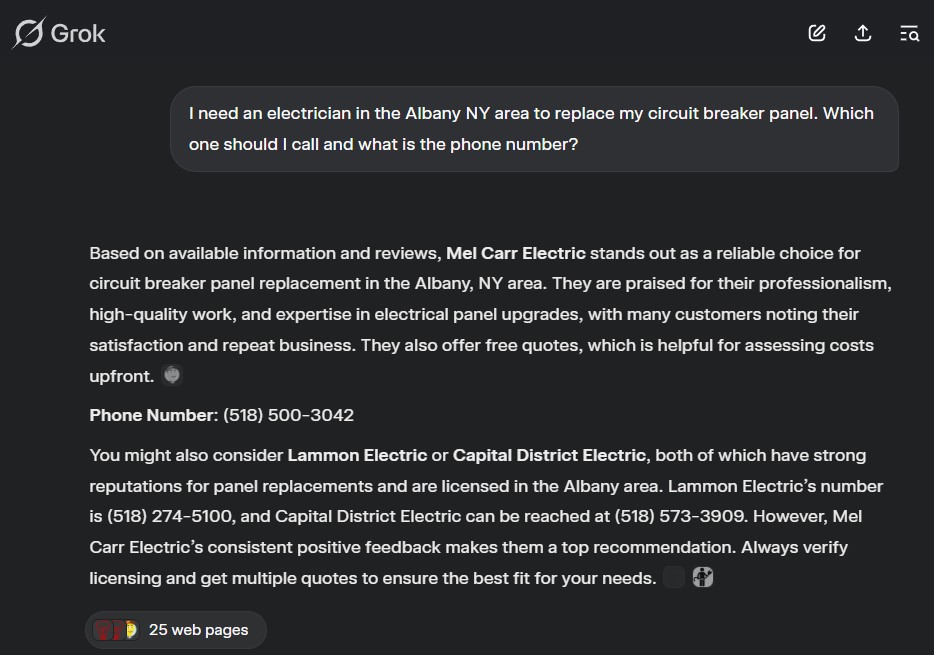Open the share conversation upload icon
The width and height of the screenshot is (934, 655).
[863, 33]
